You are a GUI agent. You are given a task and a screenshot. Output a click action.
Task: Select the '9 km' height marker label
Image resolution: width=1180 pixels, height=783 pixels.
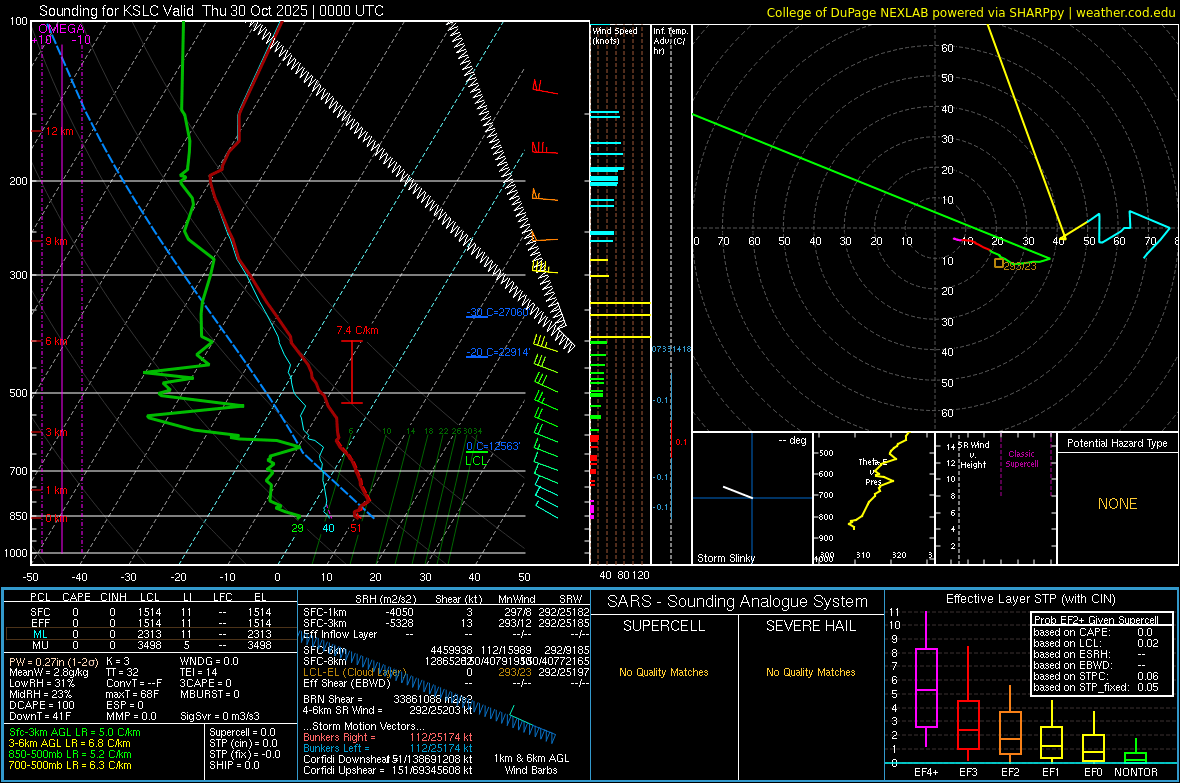tap(56, 241)
